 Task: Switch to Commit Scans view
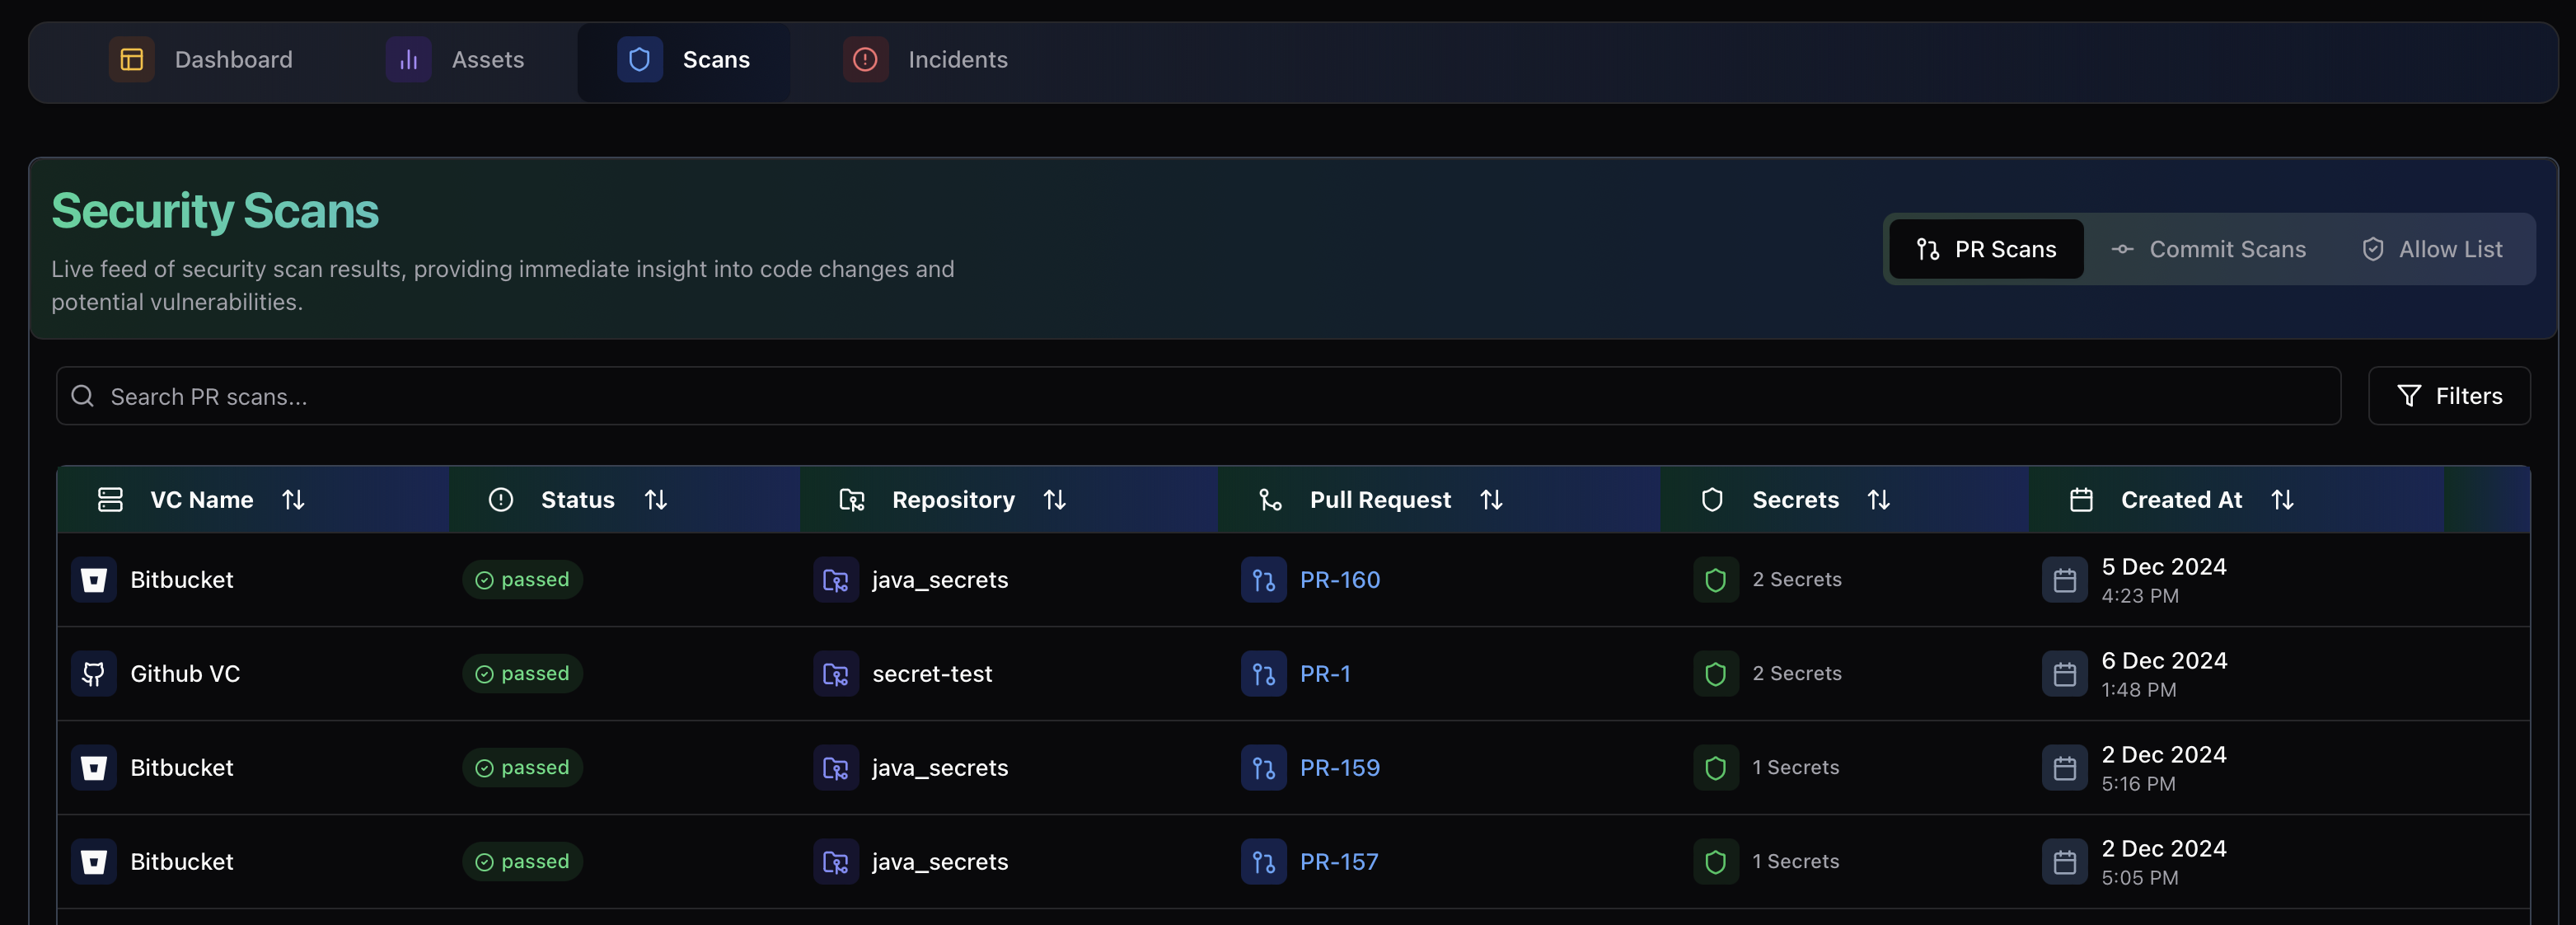[2208, 249]
